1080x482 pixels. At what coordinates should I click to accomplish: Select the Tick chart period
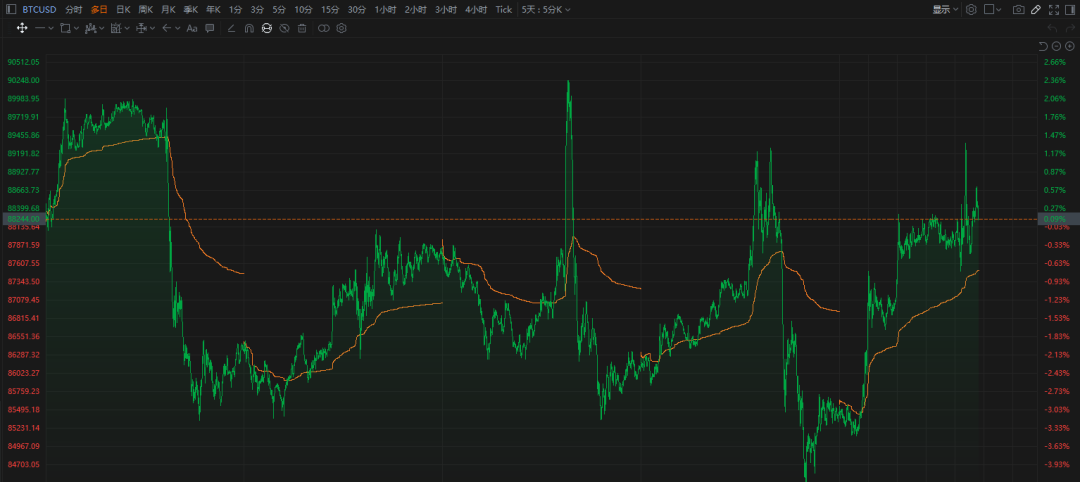[504, 9]
